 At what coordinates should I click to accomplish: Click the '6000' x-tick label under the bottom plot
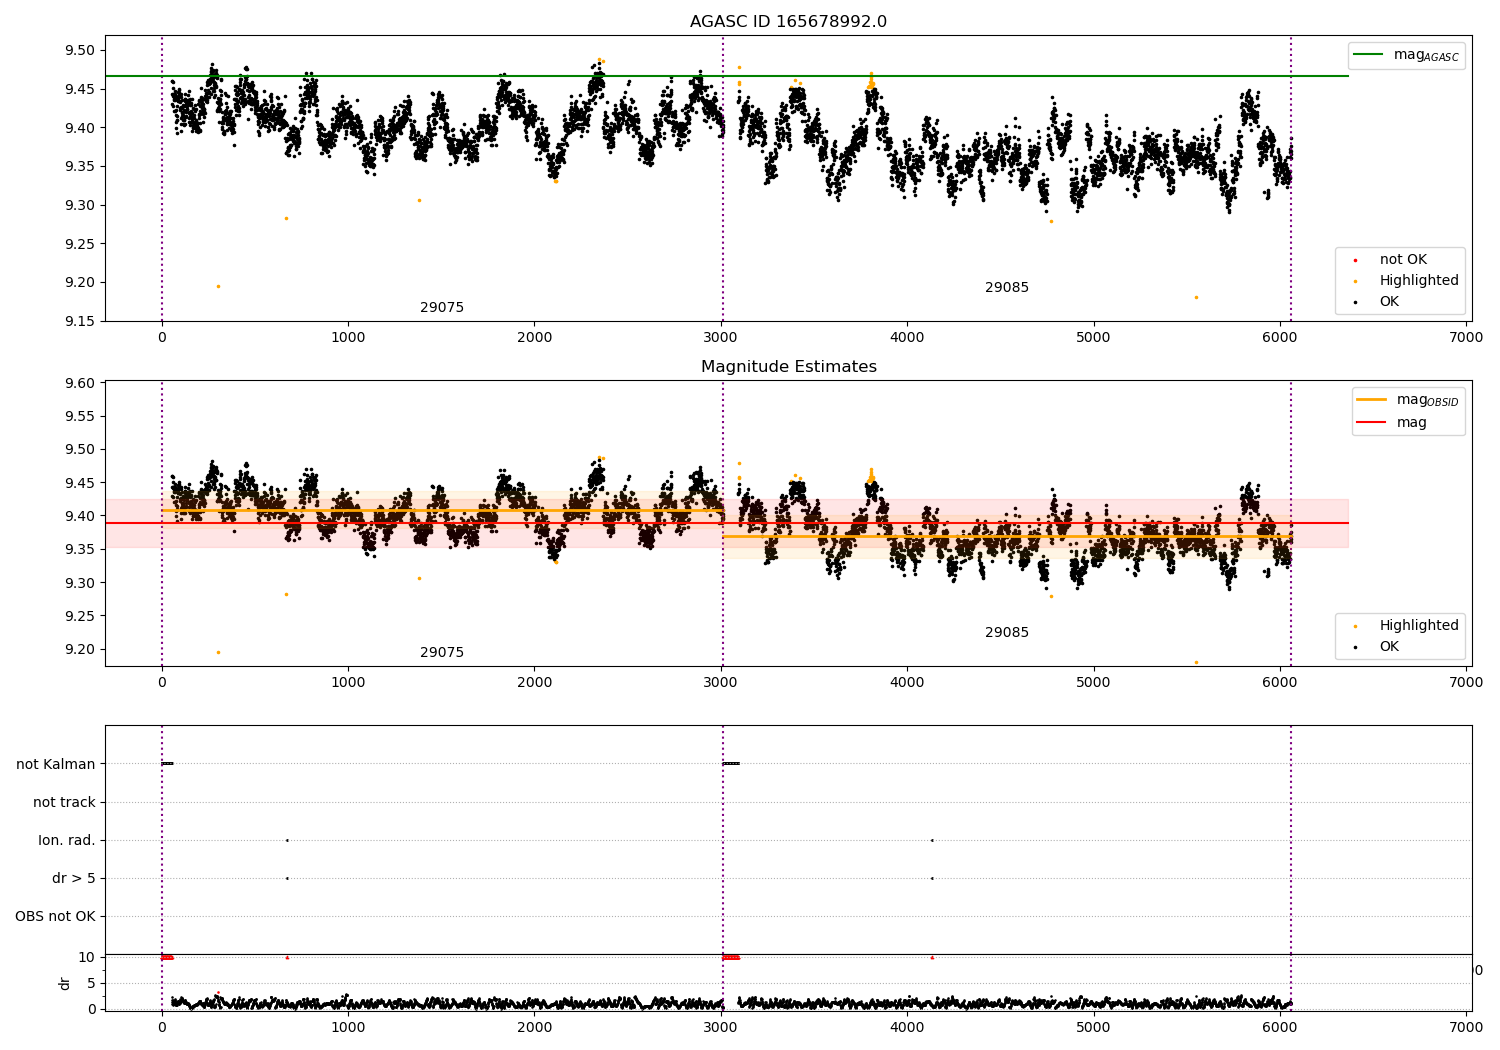(x=1280, y=1027)
